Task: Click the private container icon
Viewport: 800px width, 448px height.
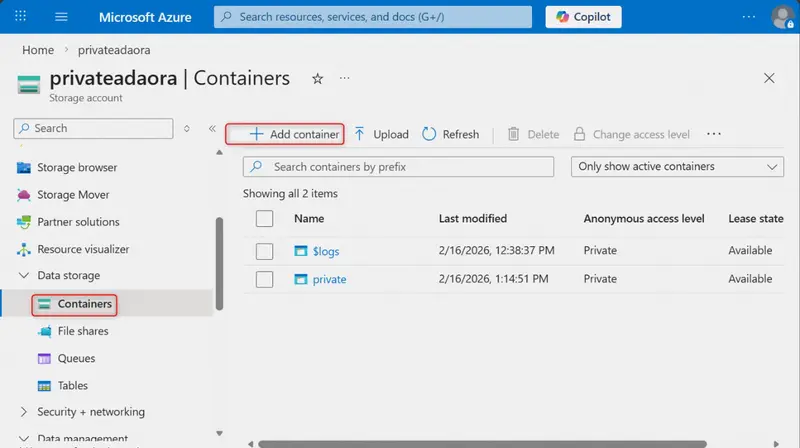Action: coord(301,279)
